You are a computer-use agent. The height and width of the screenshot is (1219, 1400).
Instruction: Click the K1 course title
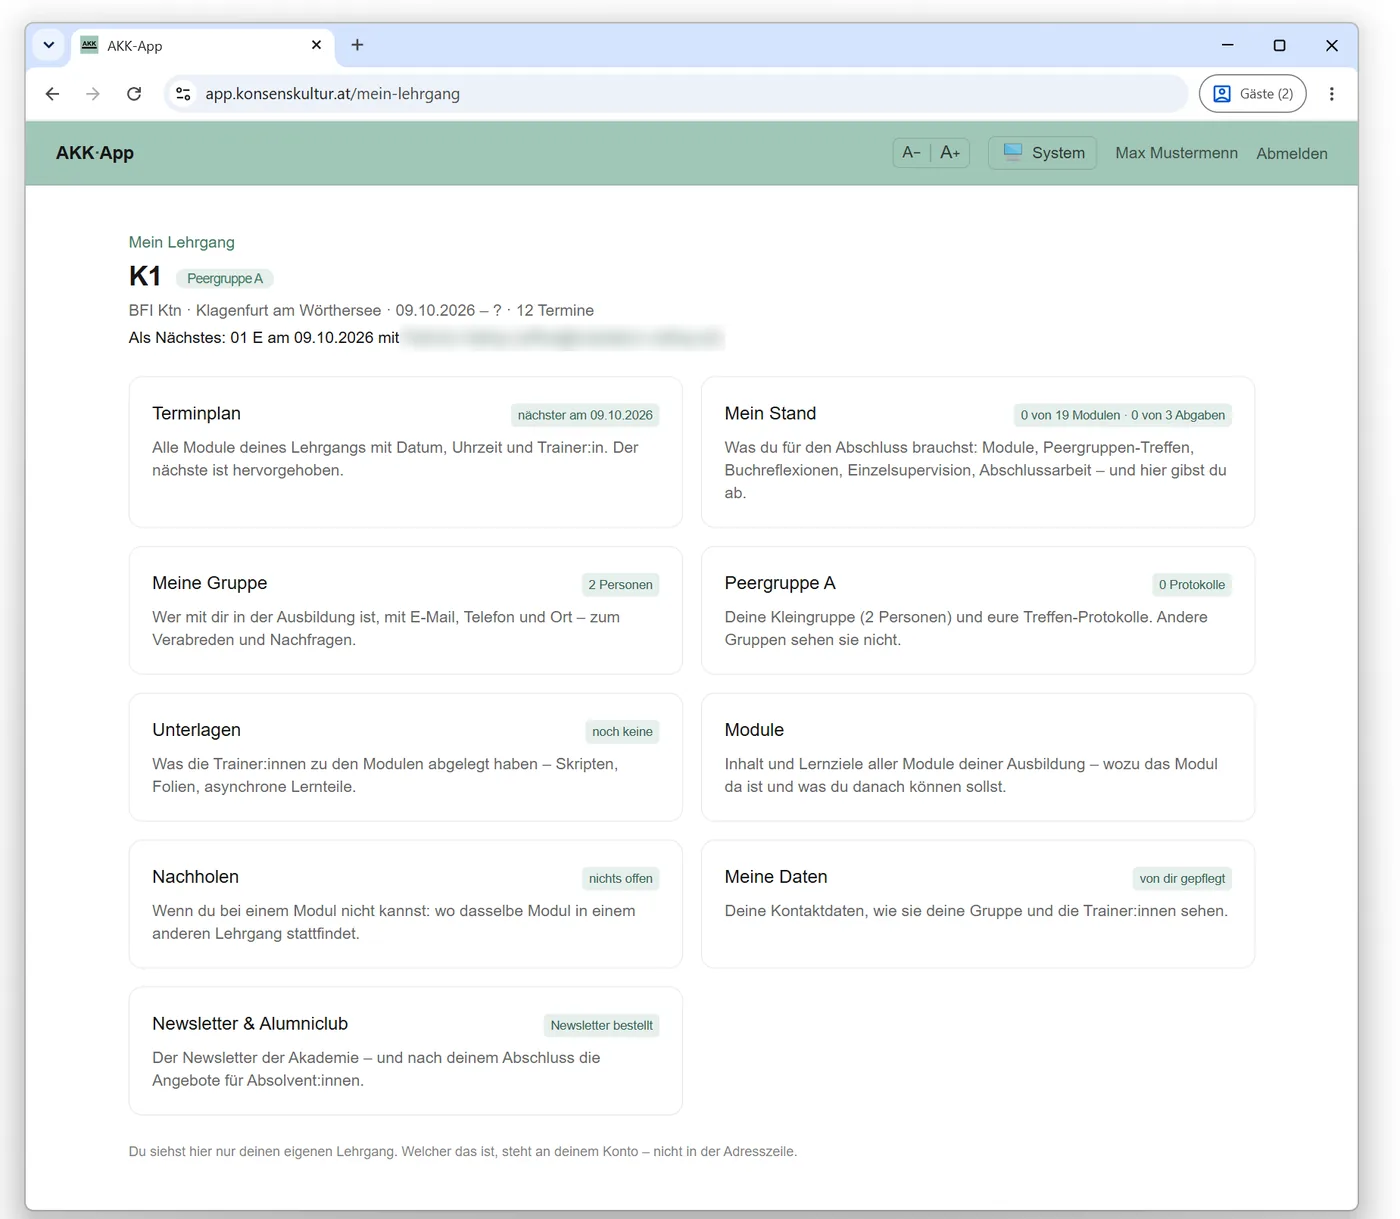tap(145, 277)
